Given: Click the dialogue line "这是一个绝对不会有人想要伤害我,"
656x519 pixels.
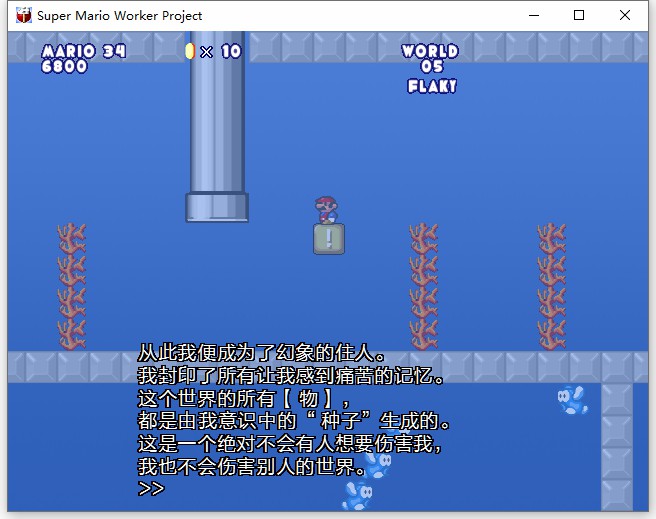Looking at the screenshot, I should click(x=290, y=443).
